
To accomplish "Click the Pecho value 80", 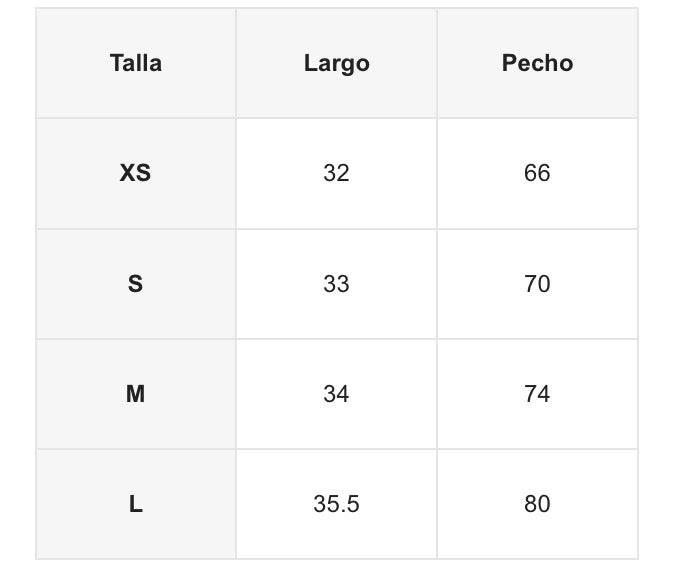I will click(x=537, y=504).
